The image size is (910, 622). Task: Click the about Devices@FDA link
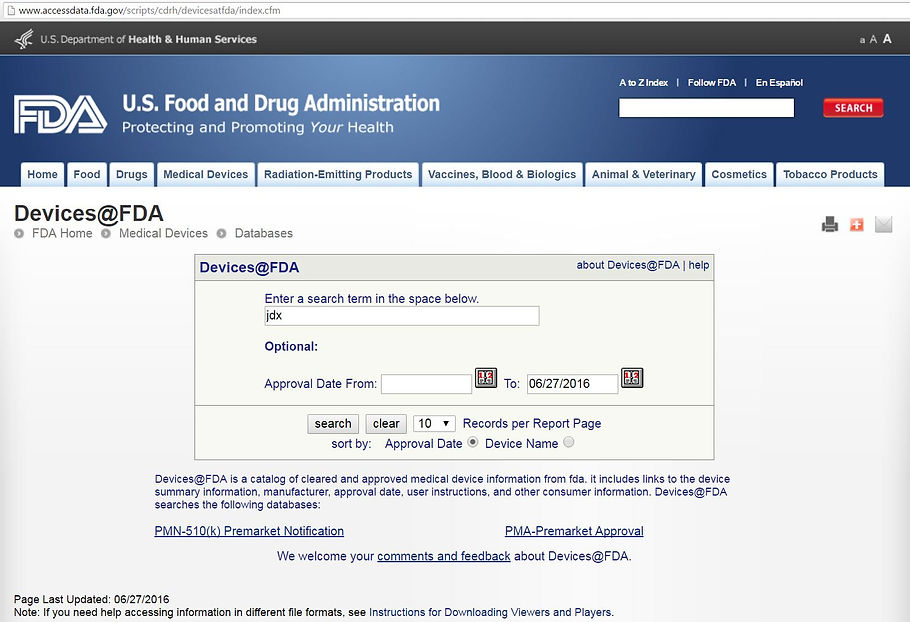pos(627,265)
